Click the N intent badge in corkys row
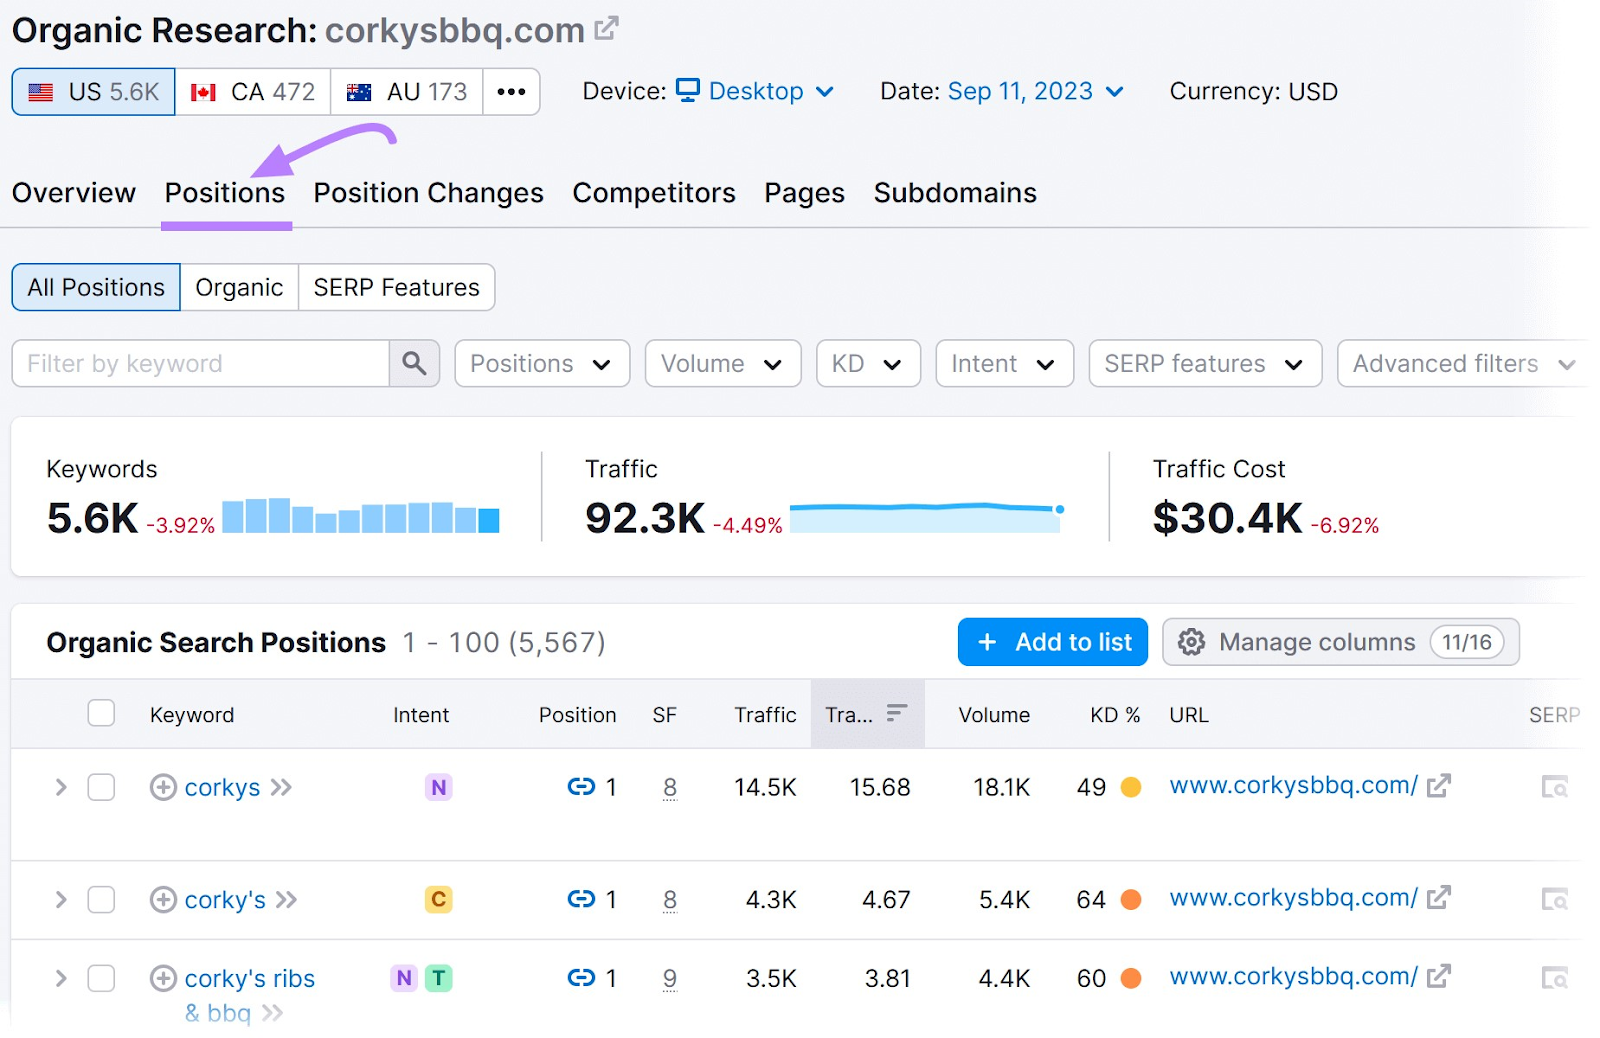Screen dimensions: 1600x1038 point(438,787)
